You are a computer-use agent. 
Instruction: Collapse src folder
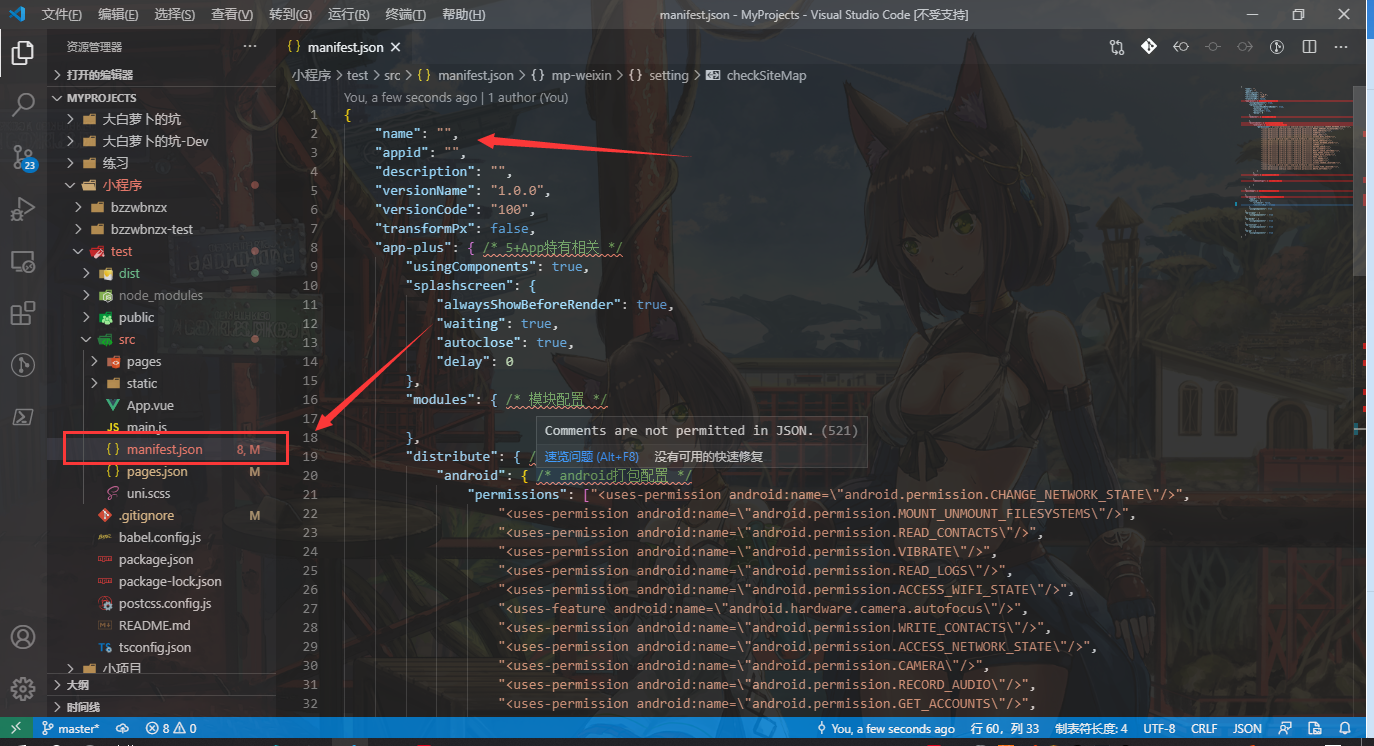pos(162,339)
